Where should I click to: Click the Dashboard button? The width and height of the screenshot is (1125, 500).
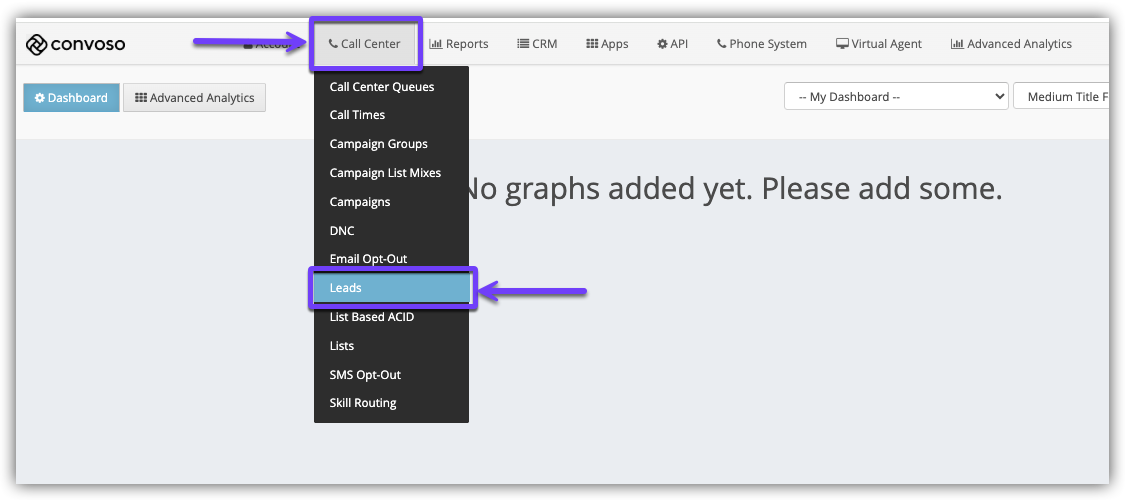[71, 98]
